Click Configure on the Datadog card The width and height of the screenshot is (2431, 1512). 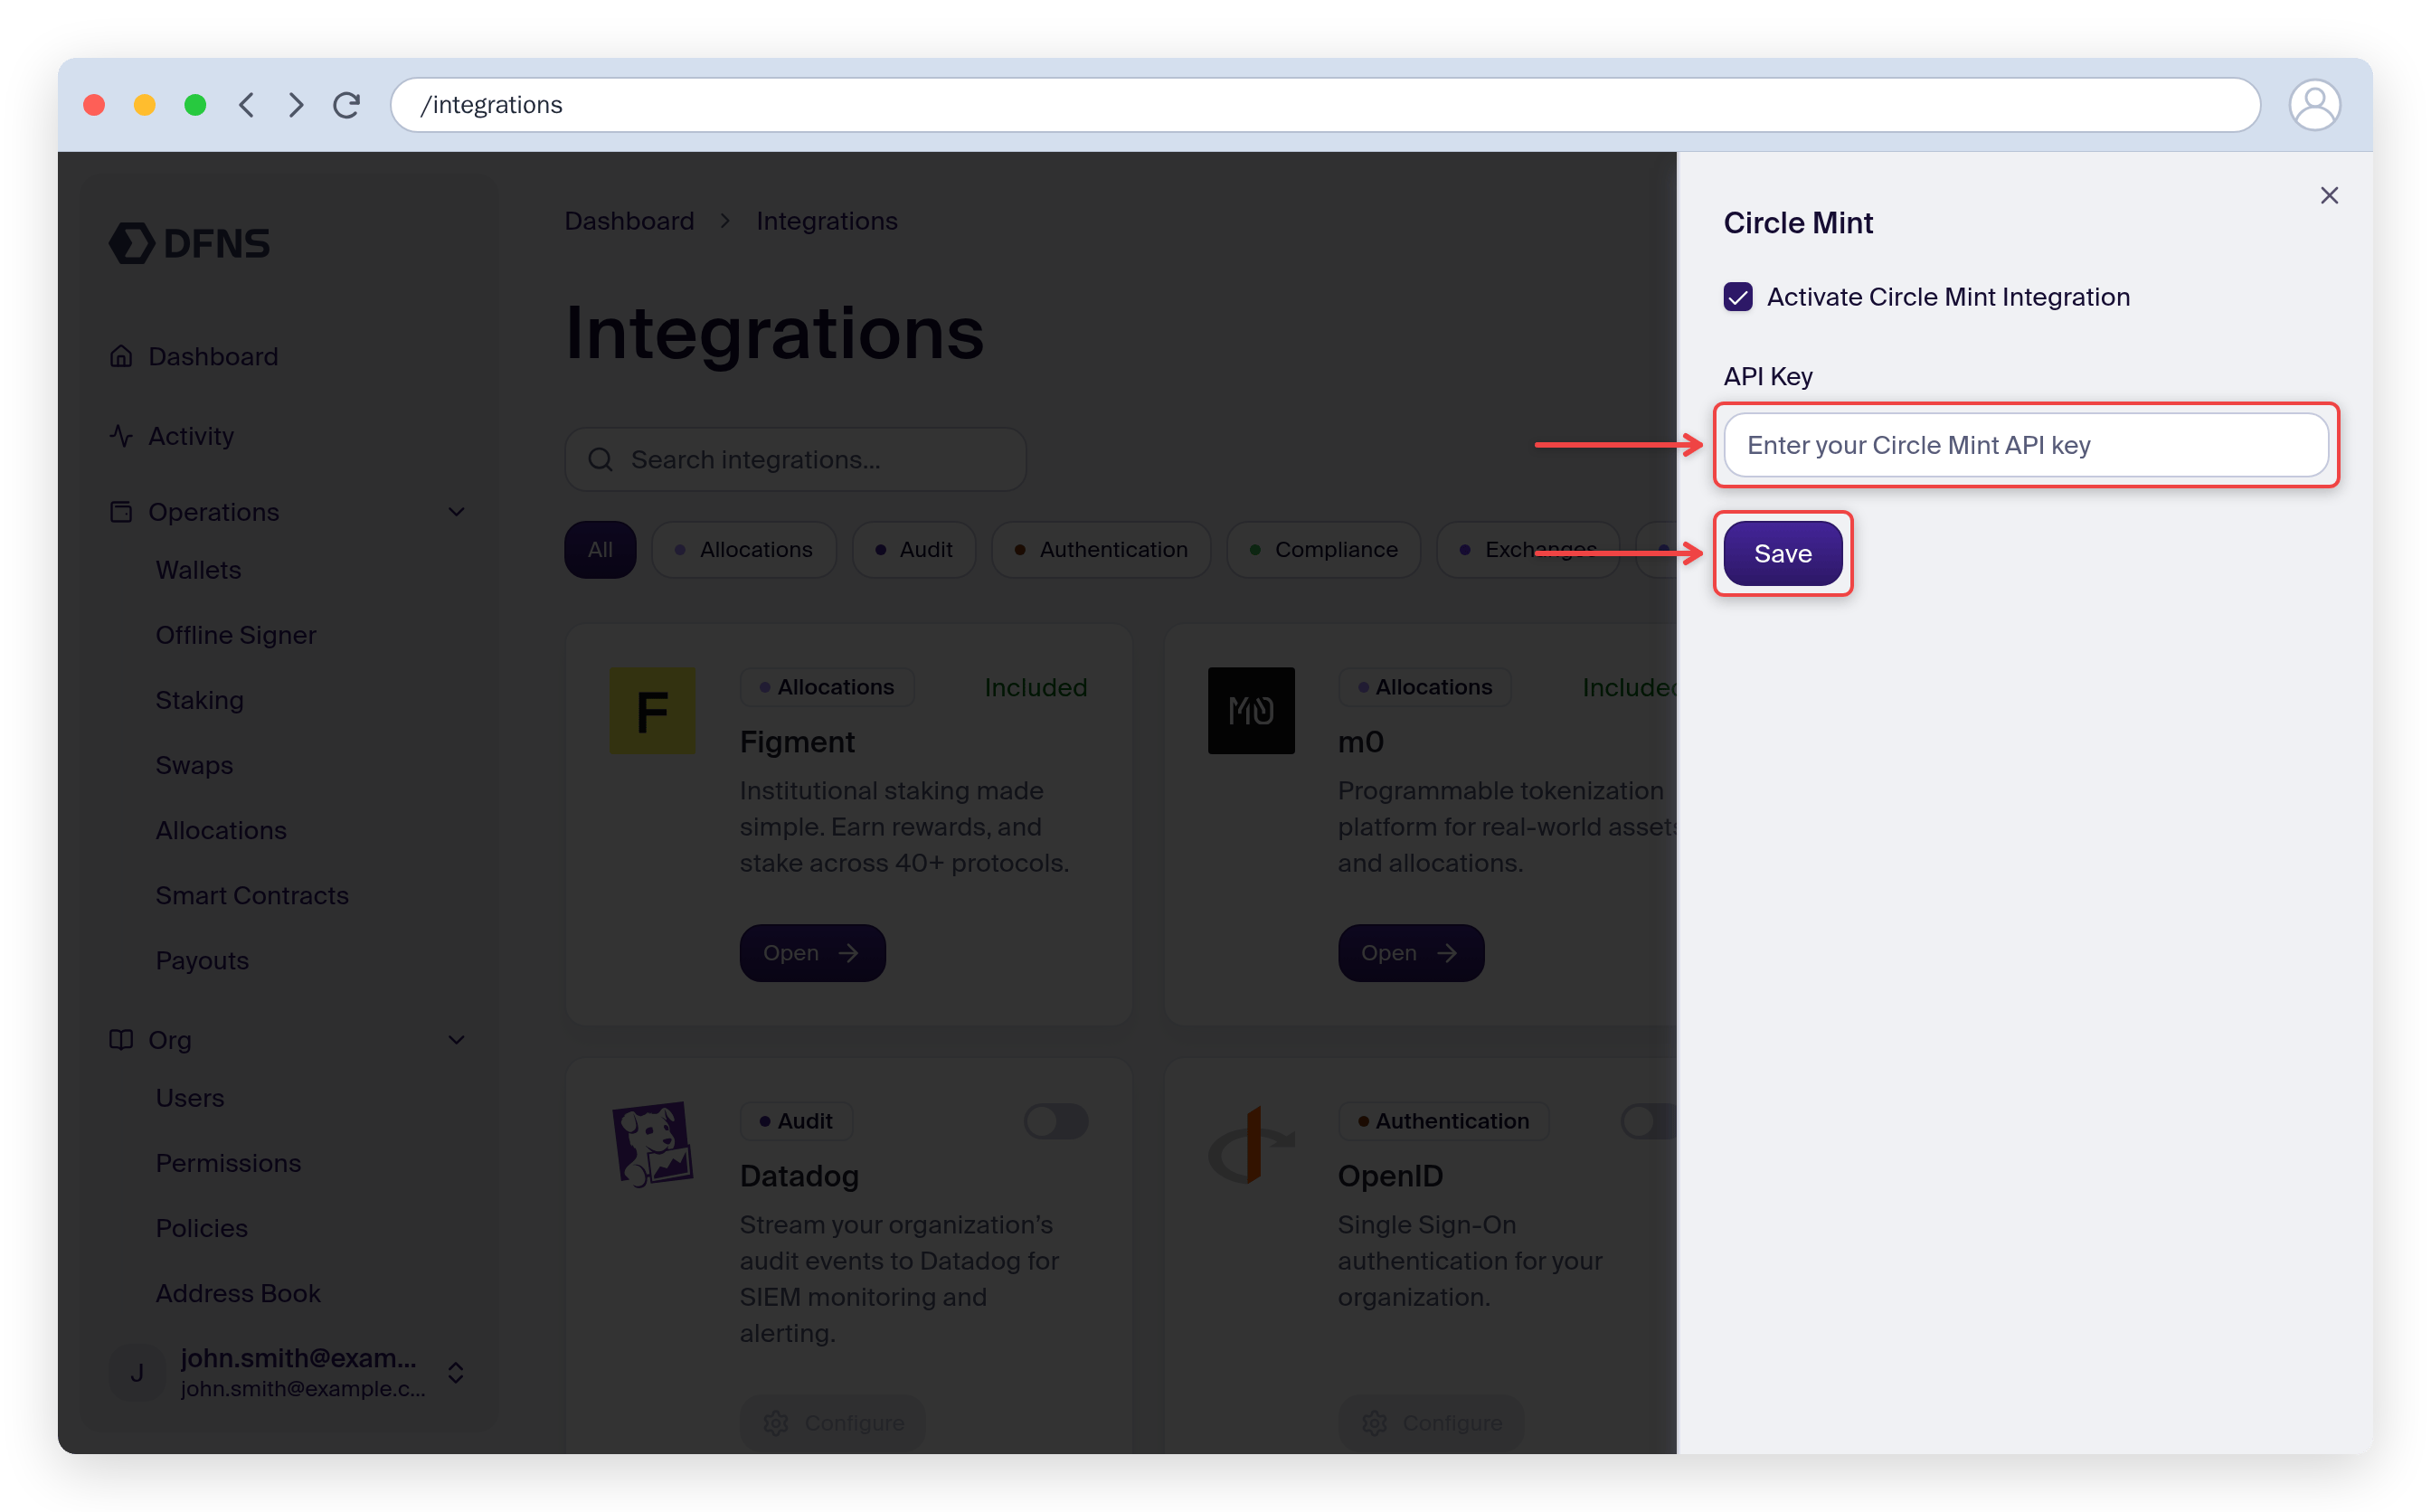click(832, 1423)
